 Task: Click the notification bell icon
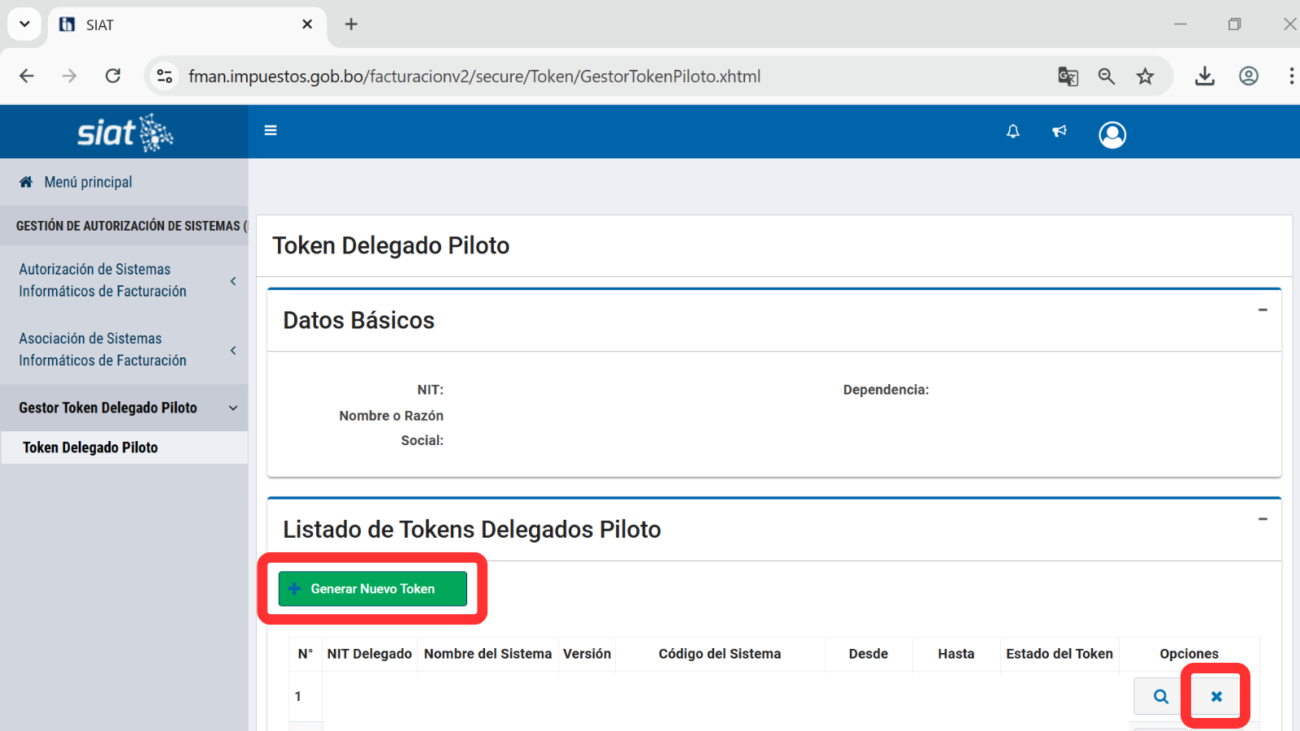coord(1013,132)
